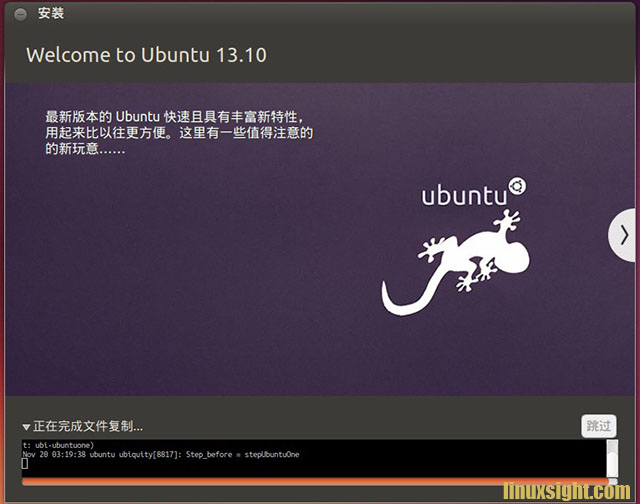Click the log line 't: ubi-ubuntuone)'
The width and height of the screenshot is (640, 504).
pos(58,445)
